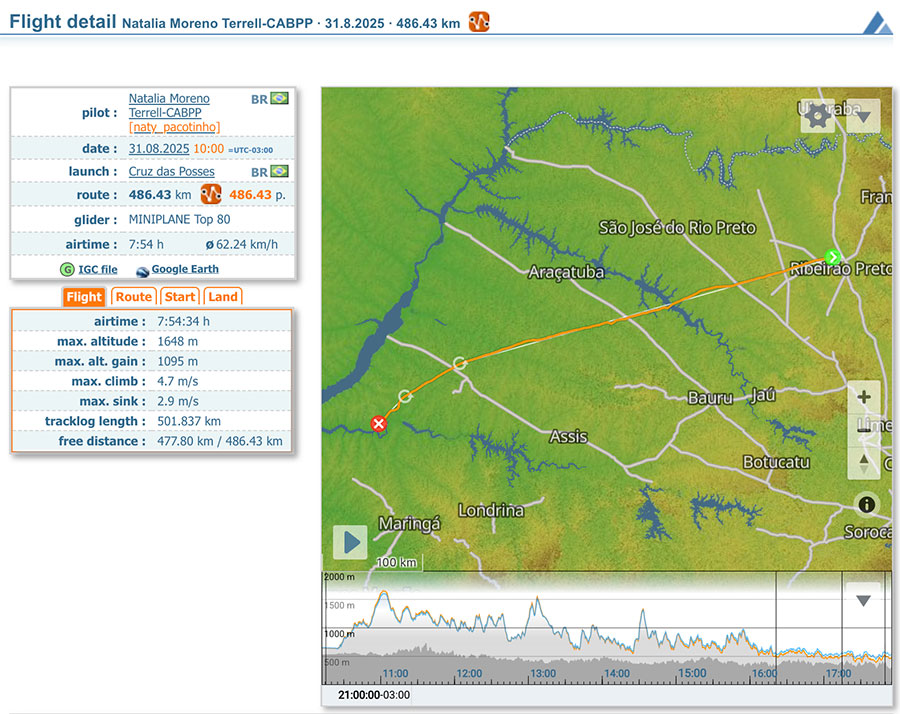Download the IGC file
The width and height of the screenshot is (900, 714).
(x=96, y=270)
